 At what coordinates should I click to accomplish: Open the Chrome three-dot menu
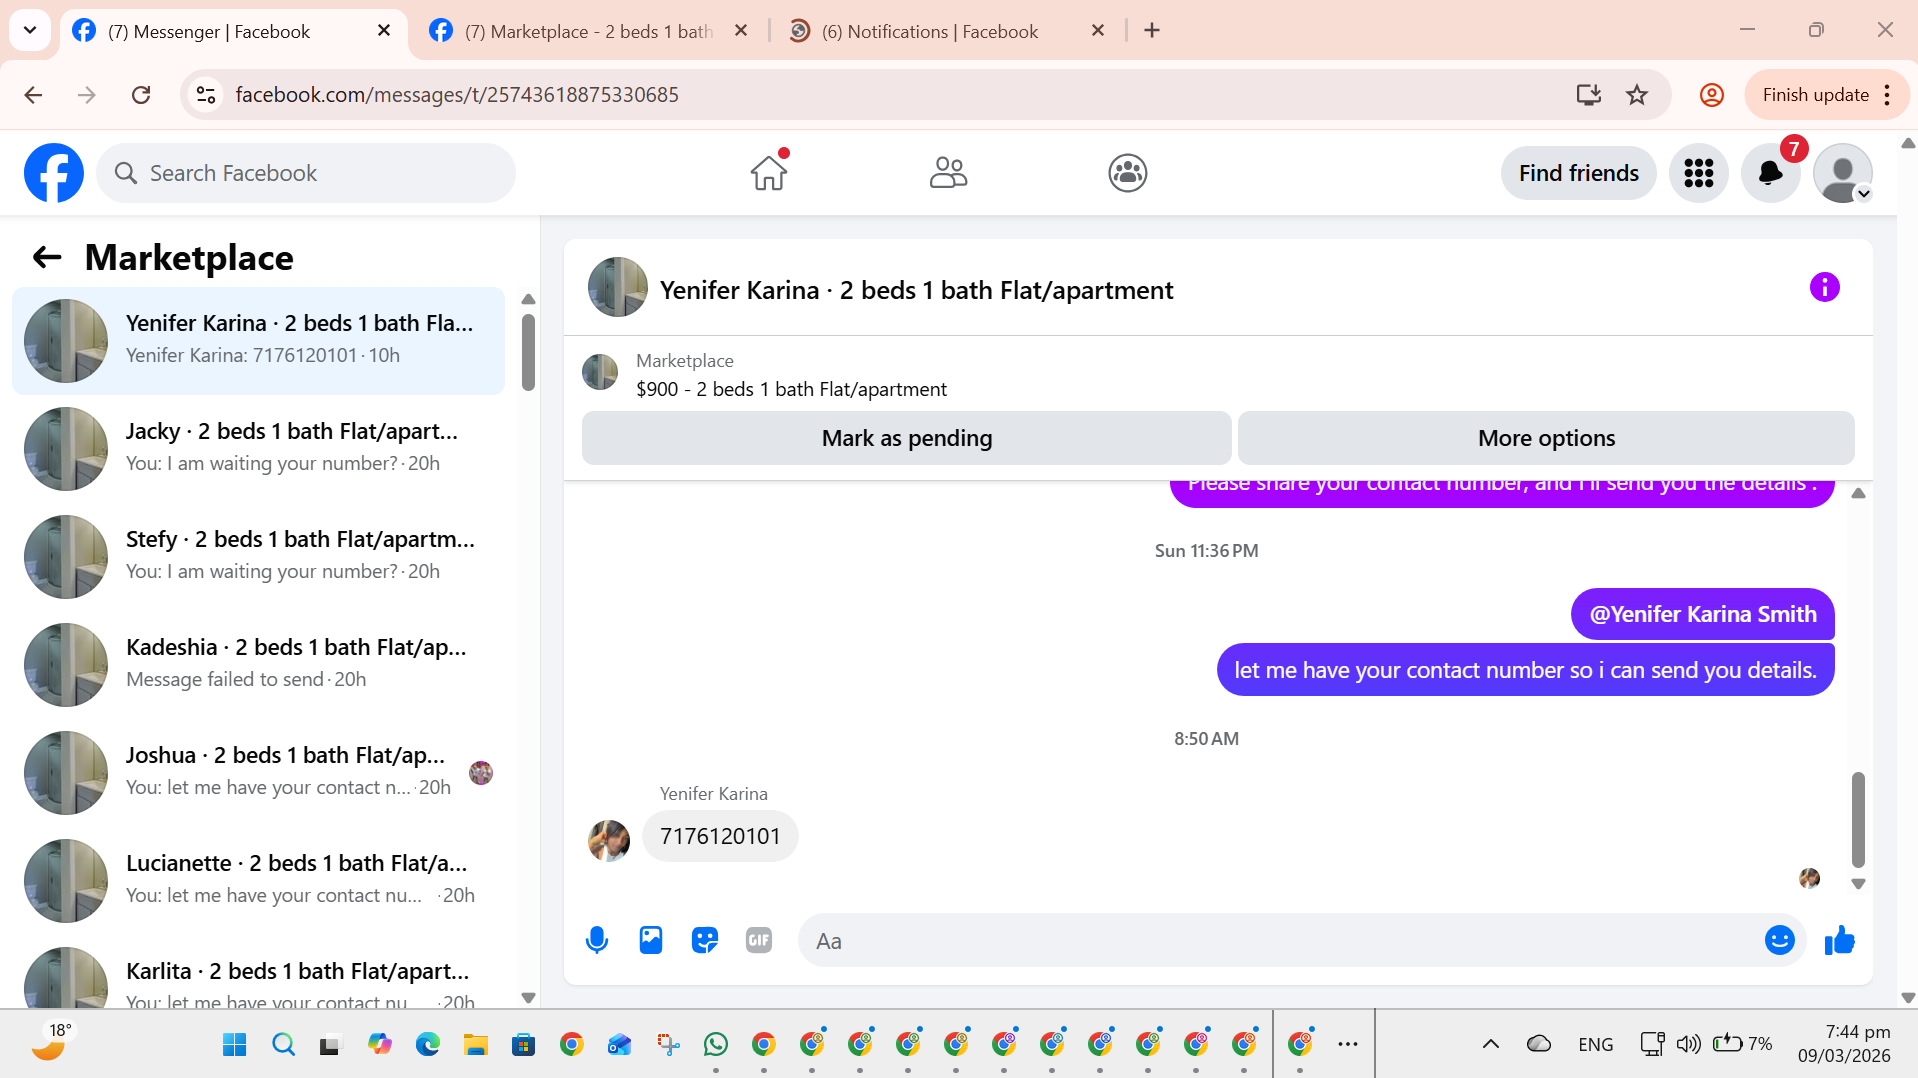click(x=1887, y=95)
